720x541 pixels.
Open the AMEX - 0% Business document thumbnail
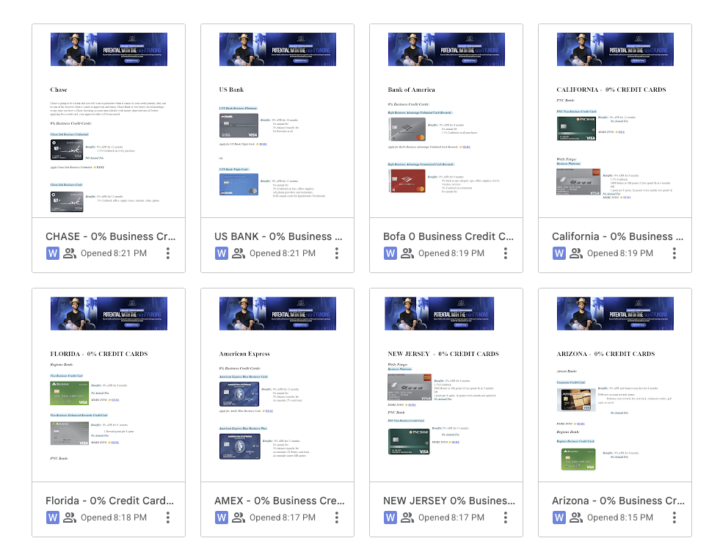pos(277,385)
